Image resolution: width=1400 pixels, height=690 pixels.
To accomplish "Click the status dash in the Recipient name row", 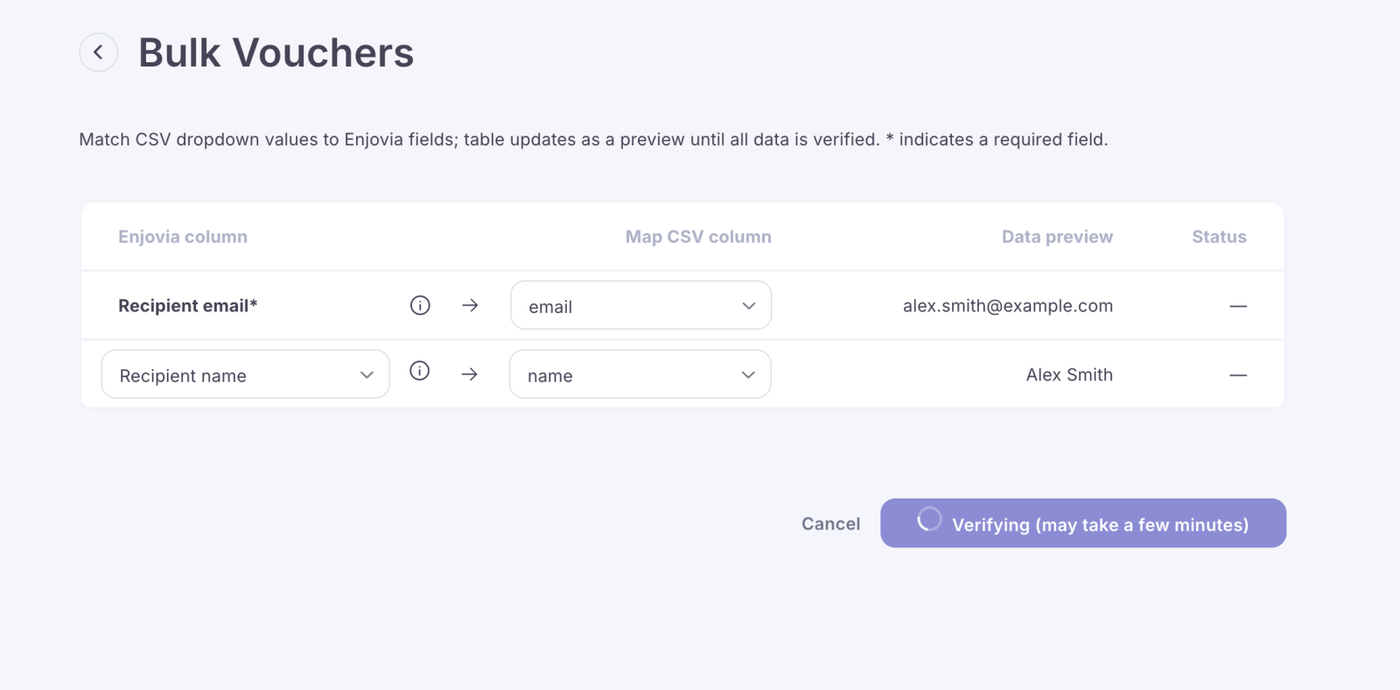I will (x=1238, y=375).
